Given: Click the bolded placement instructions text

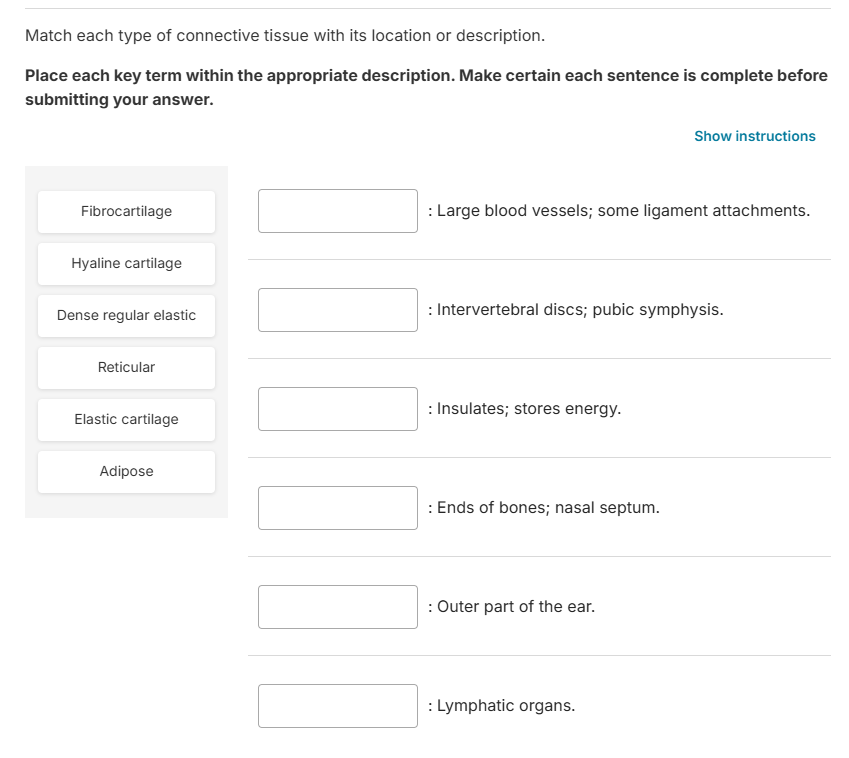Looking at the screenshot, I should tap(424, 87).
